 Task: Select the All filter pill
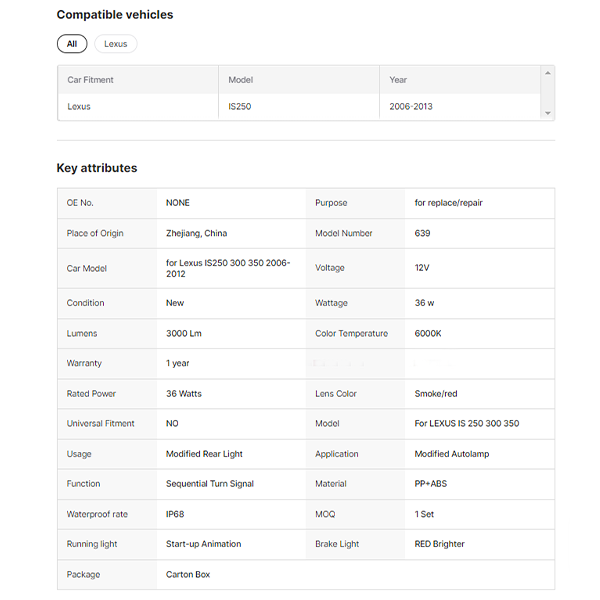tap(71, 44)
